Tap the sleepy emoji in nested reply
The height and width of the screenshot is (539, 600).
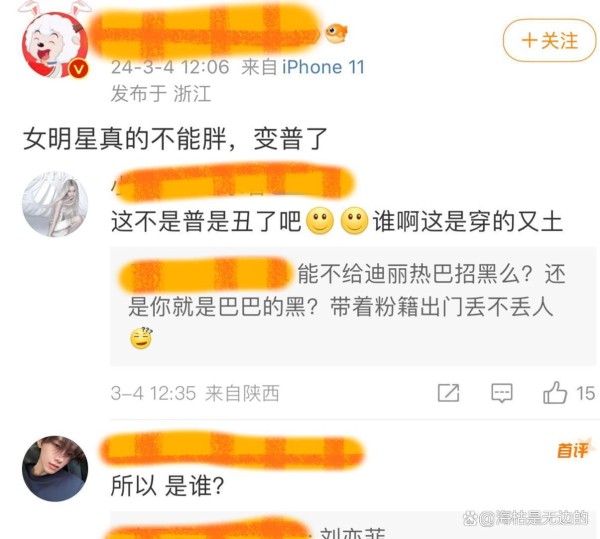(x=141, y=338)
